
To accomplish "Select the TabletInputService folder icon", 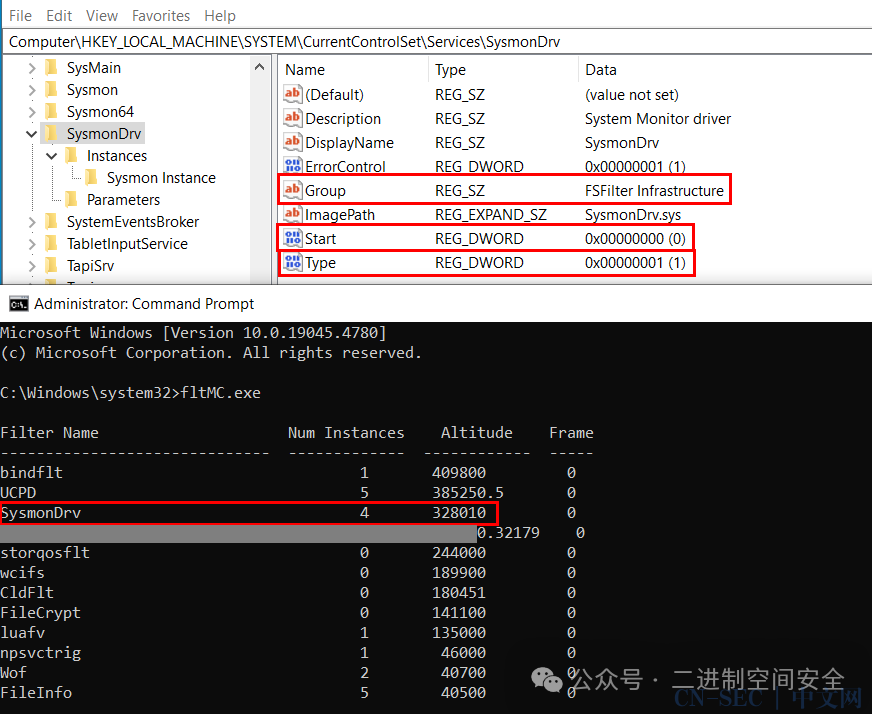I will 51,243.
